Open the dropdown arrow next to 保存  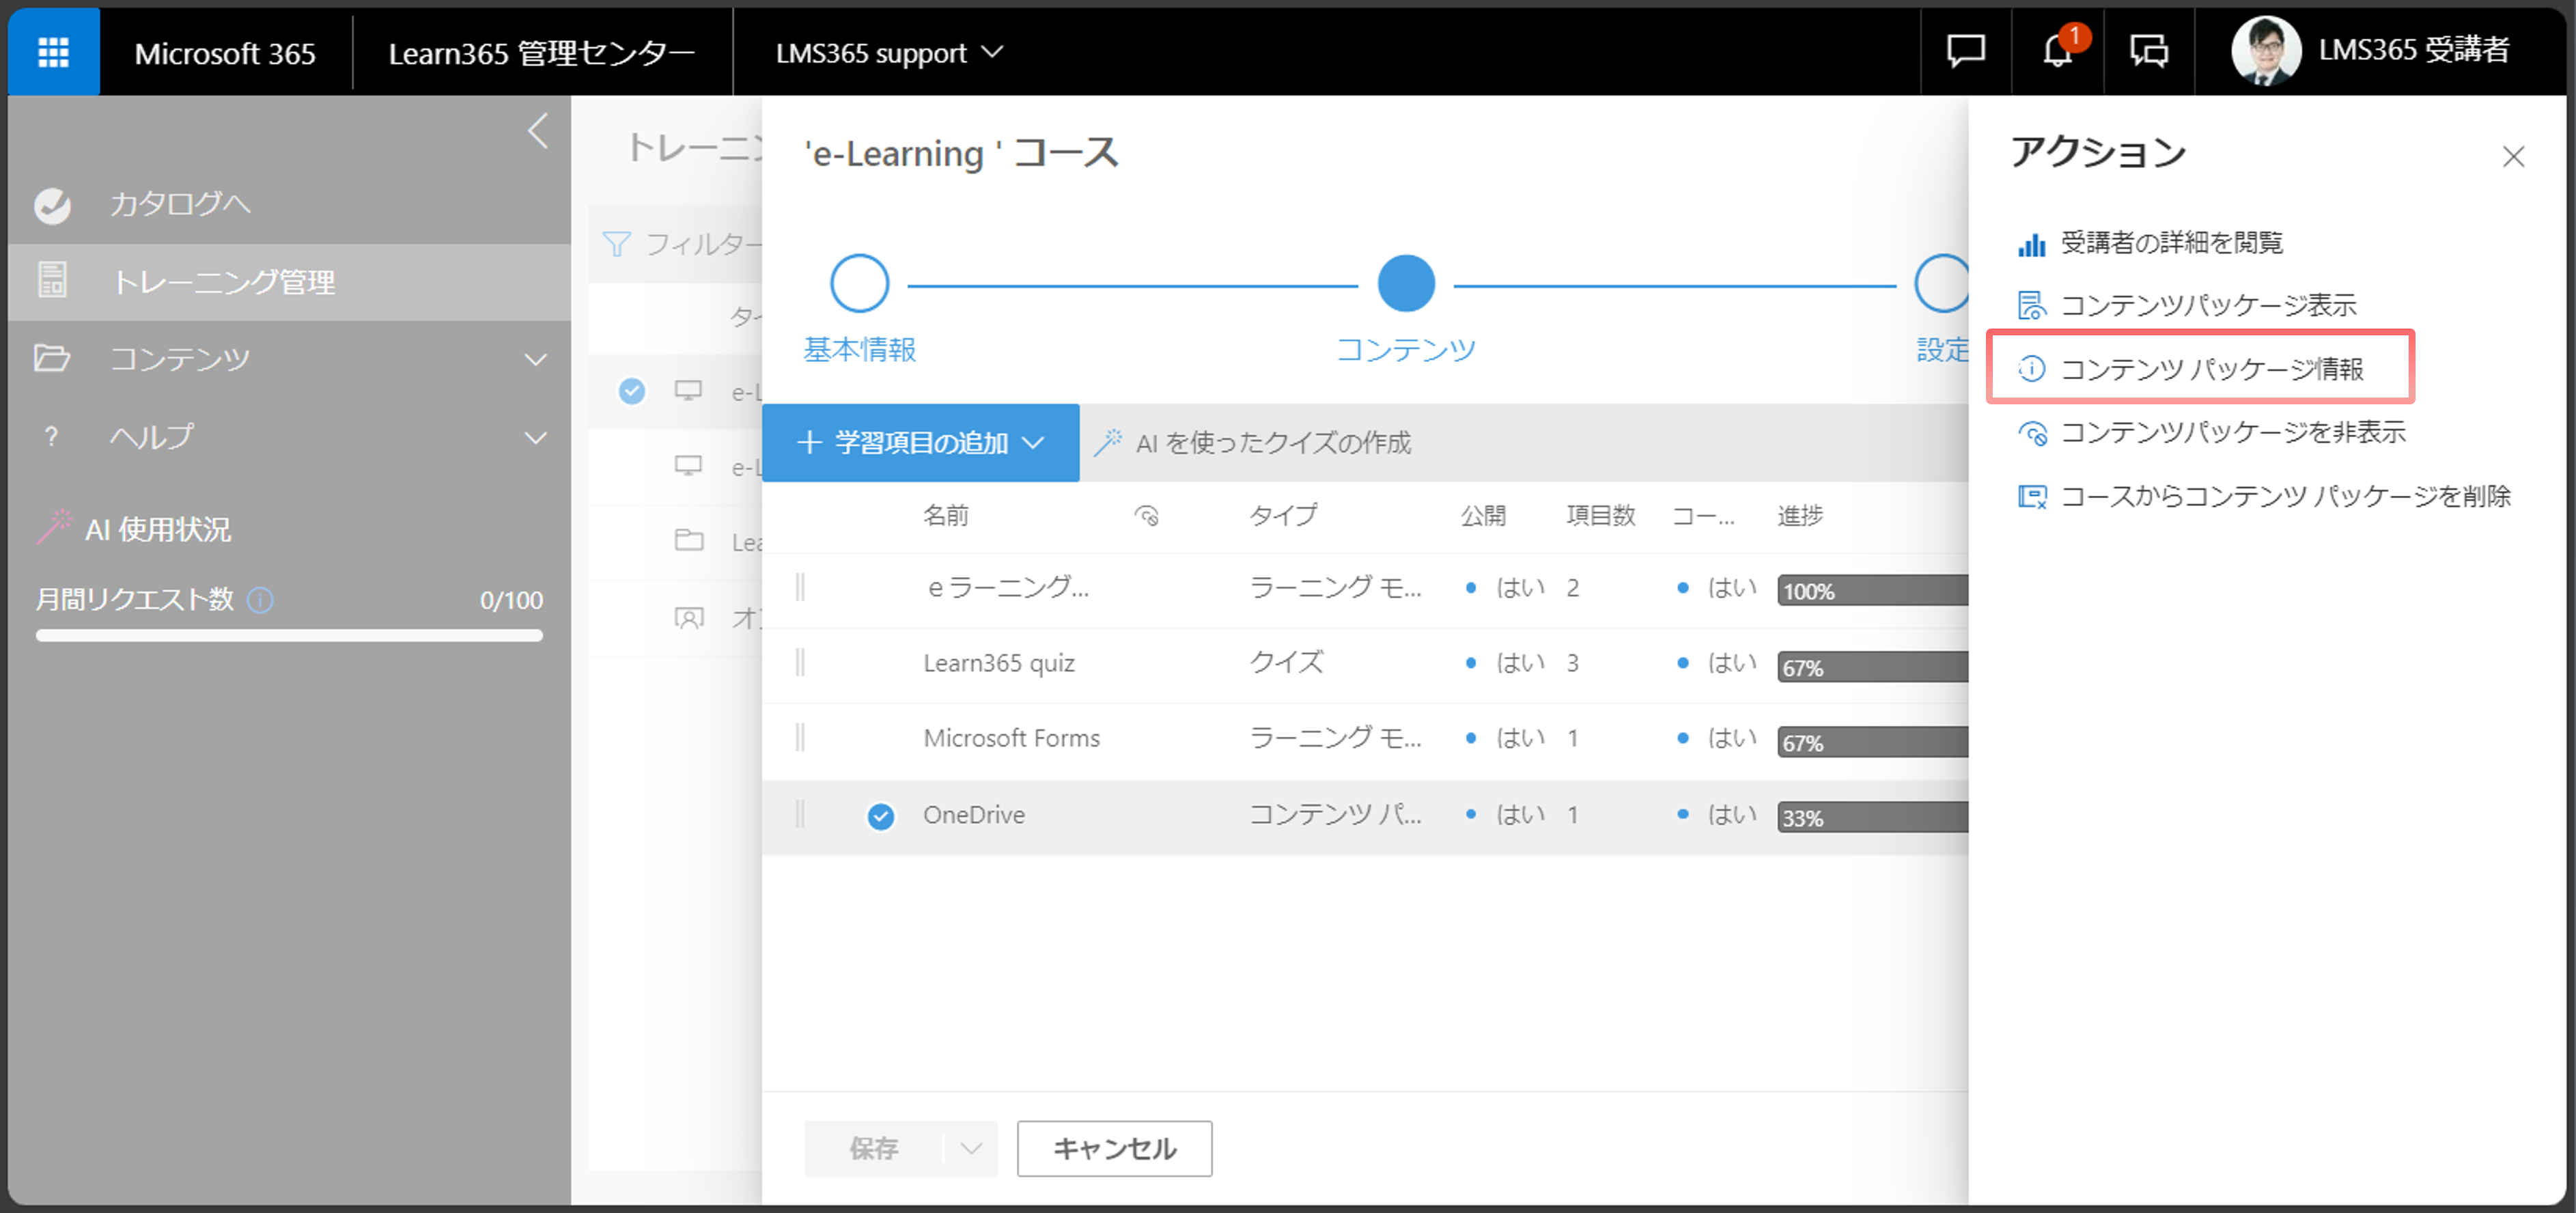(971, 1148)
